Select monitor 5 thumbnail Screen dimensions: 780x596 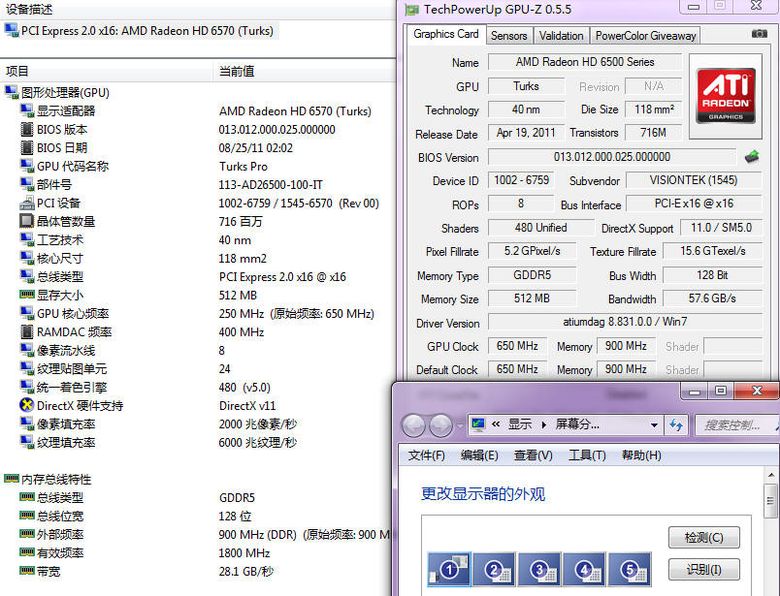click(630, 569)
